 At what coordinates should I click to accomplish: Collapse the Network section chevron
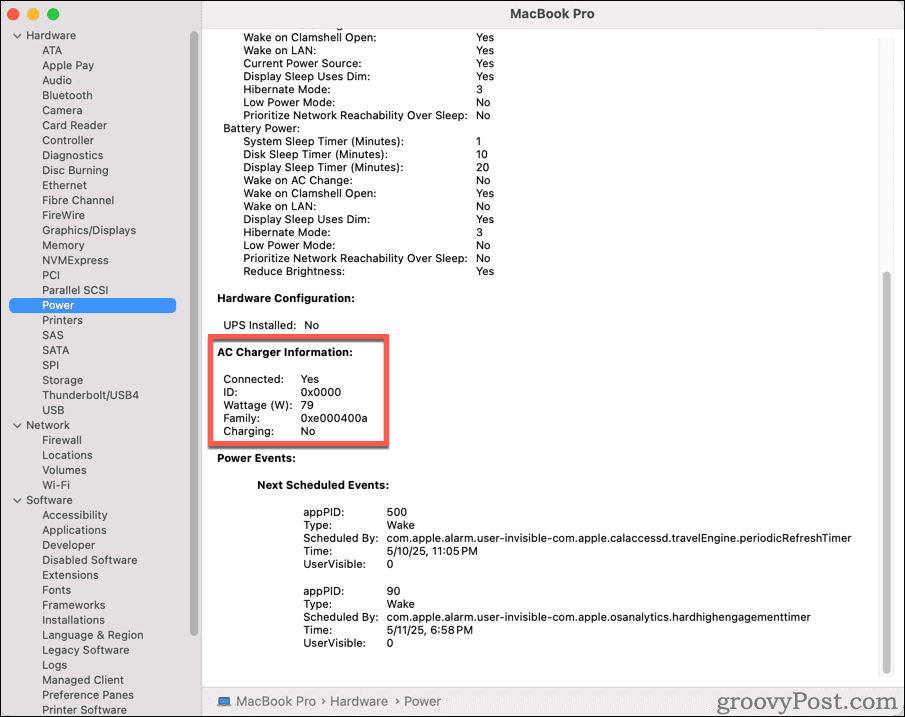(17, 425)
